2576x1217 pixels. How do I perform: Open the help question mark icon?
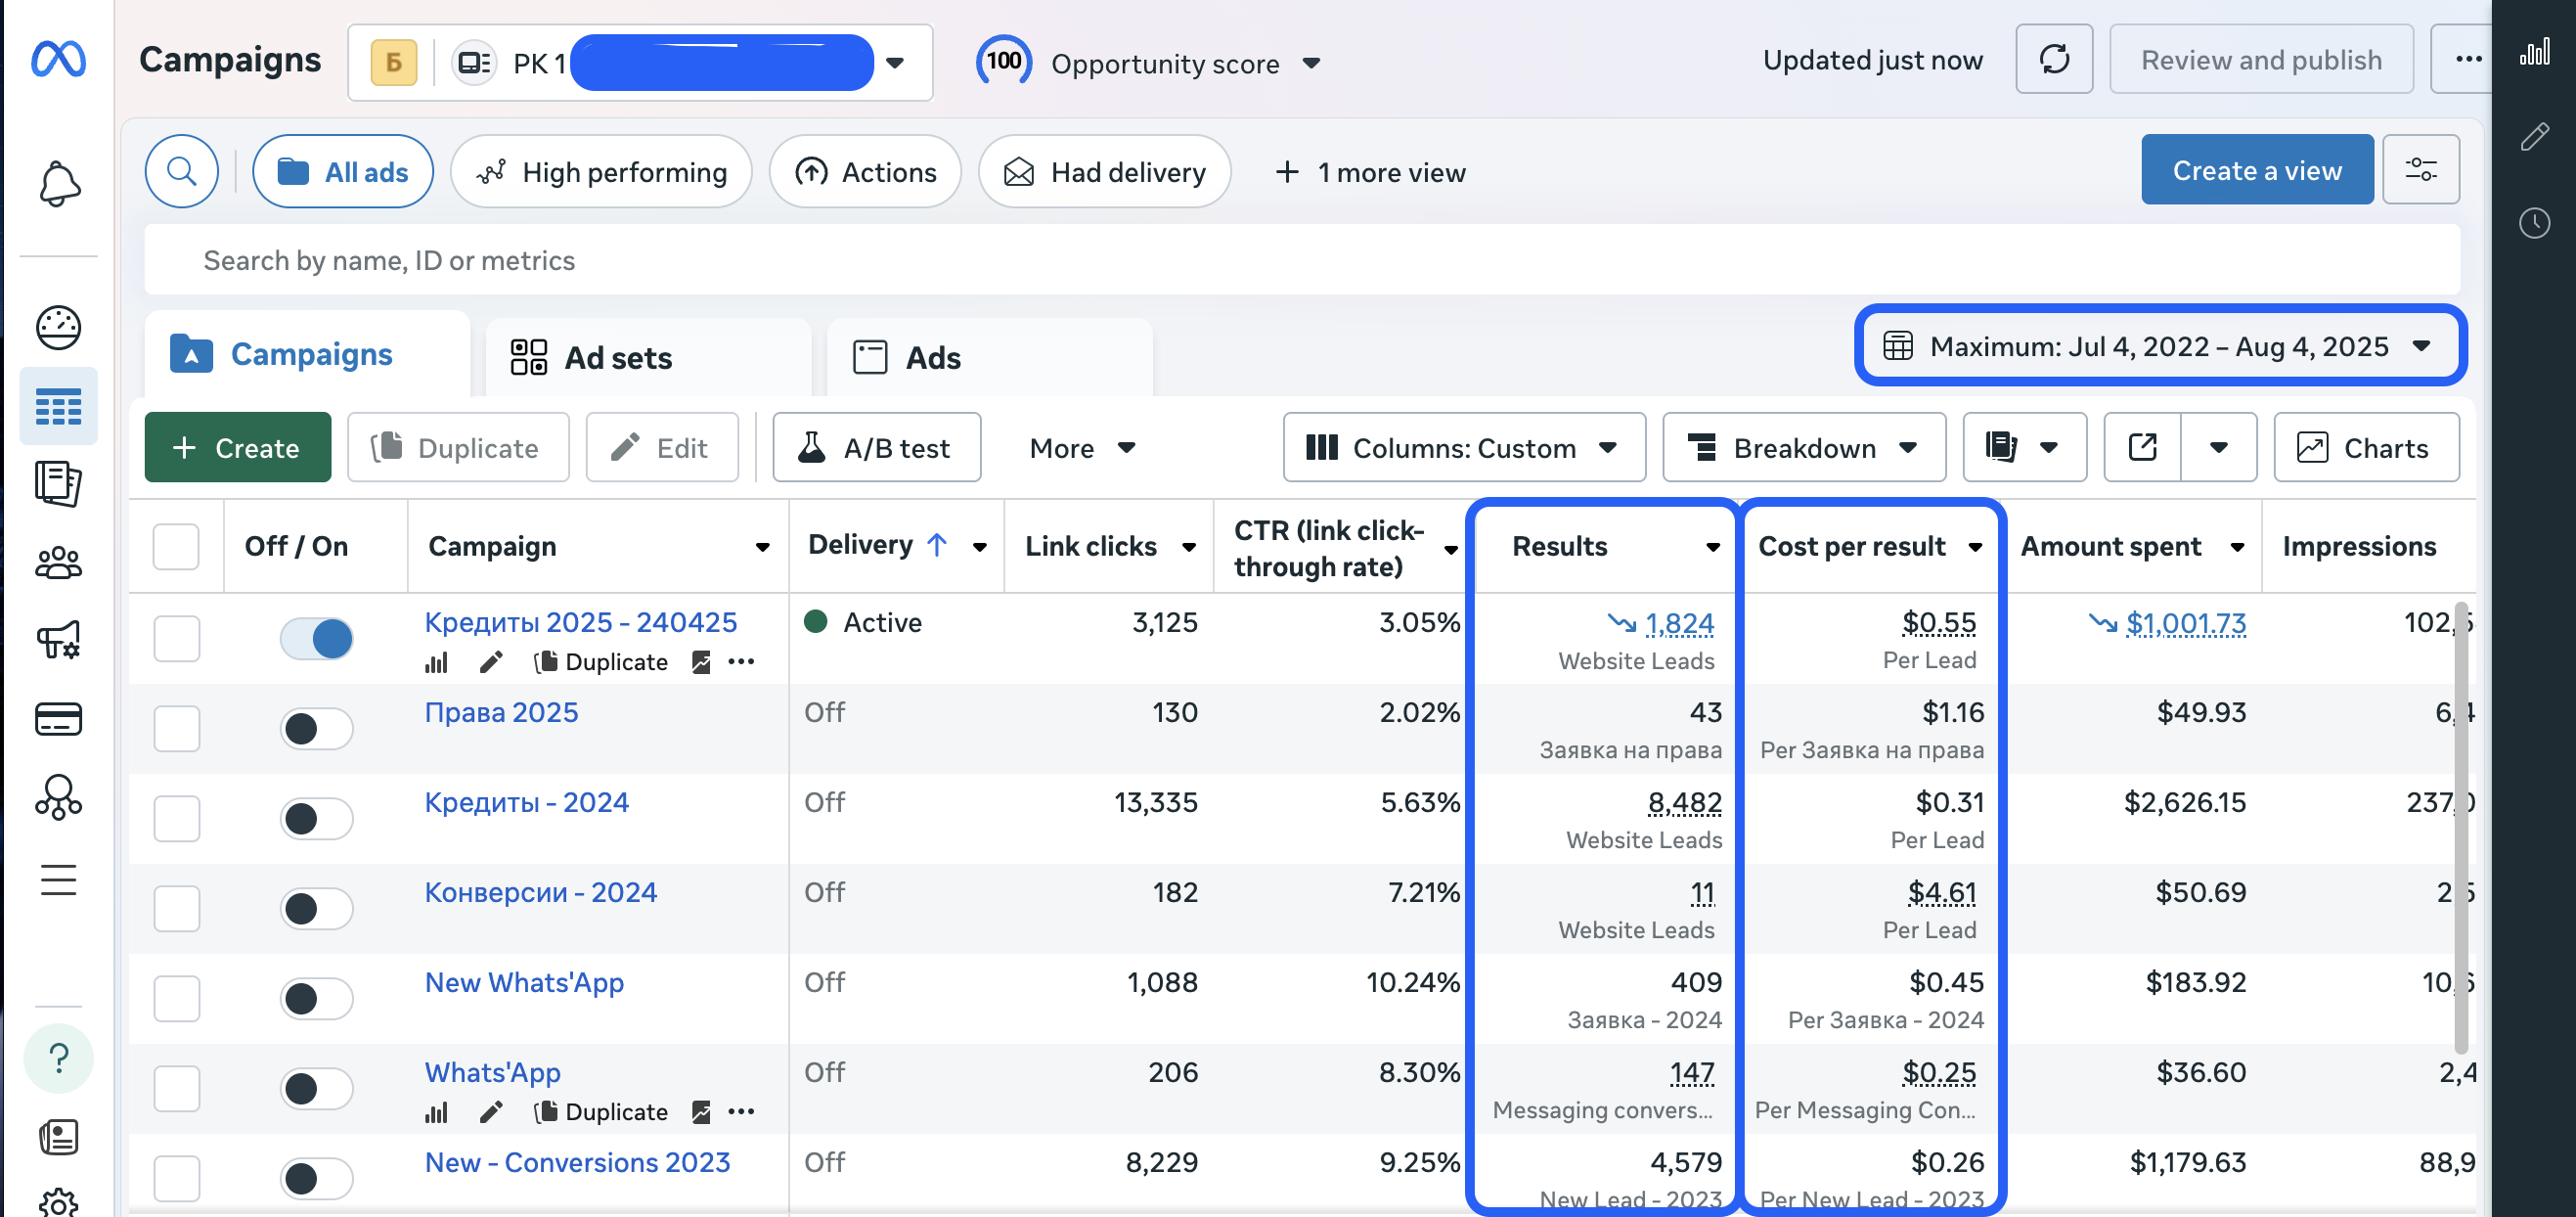coord(58,1058)
